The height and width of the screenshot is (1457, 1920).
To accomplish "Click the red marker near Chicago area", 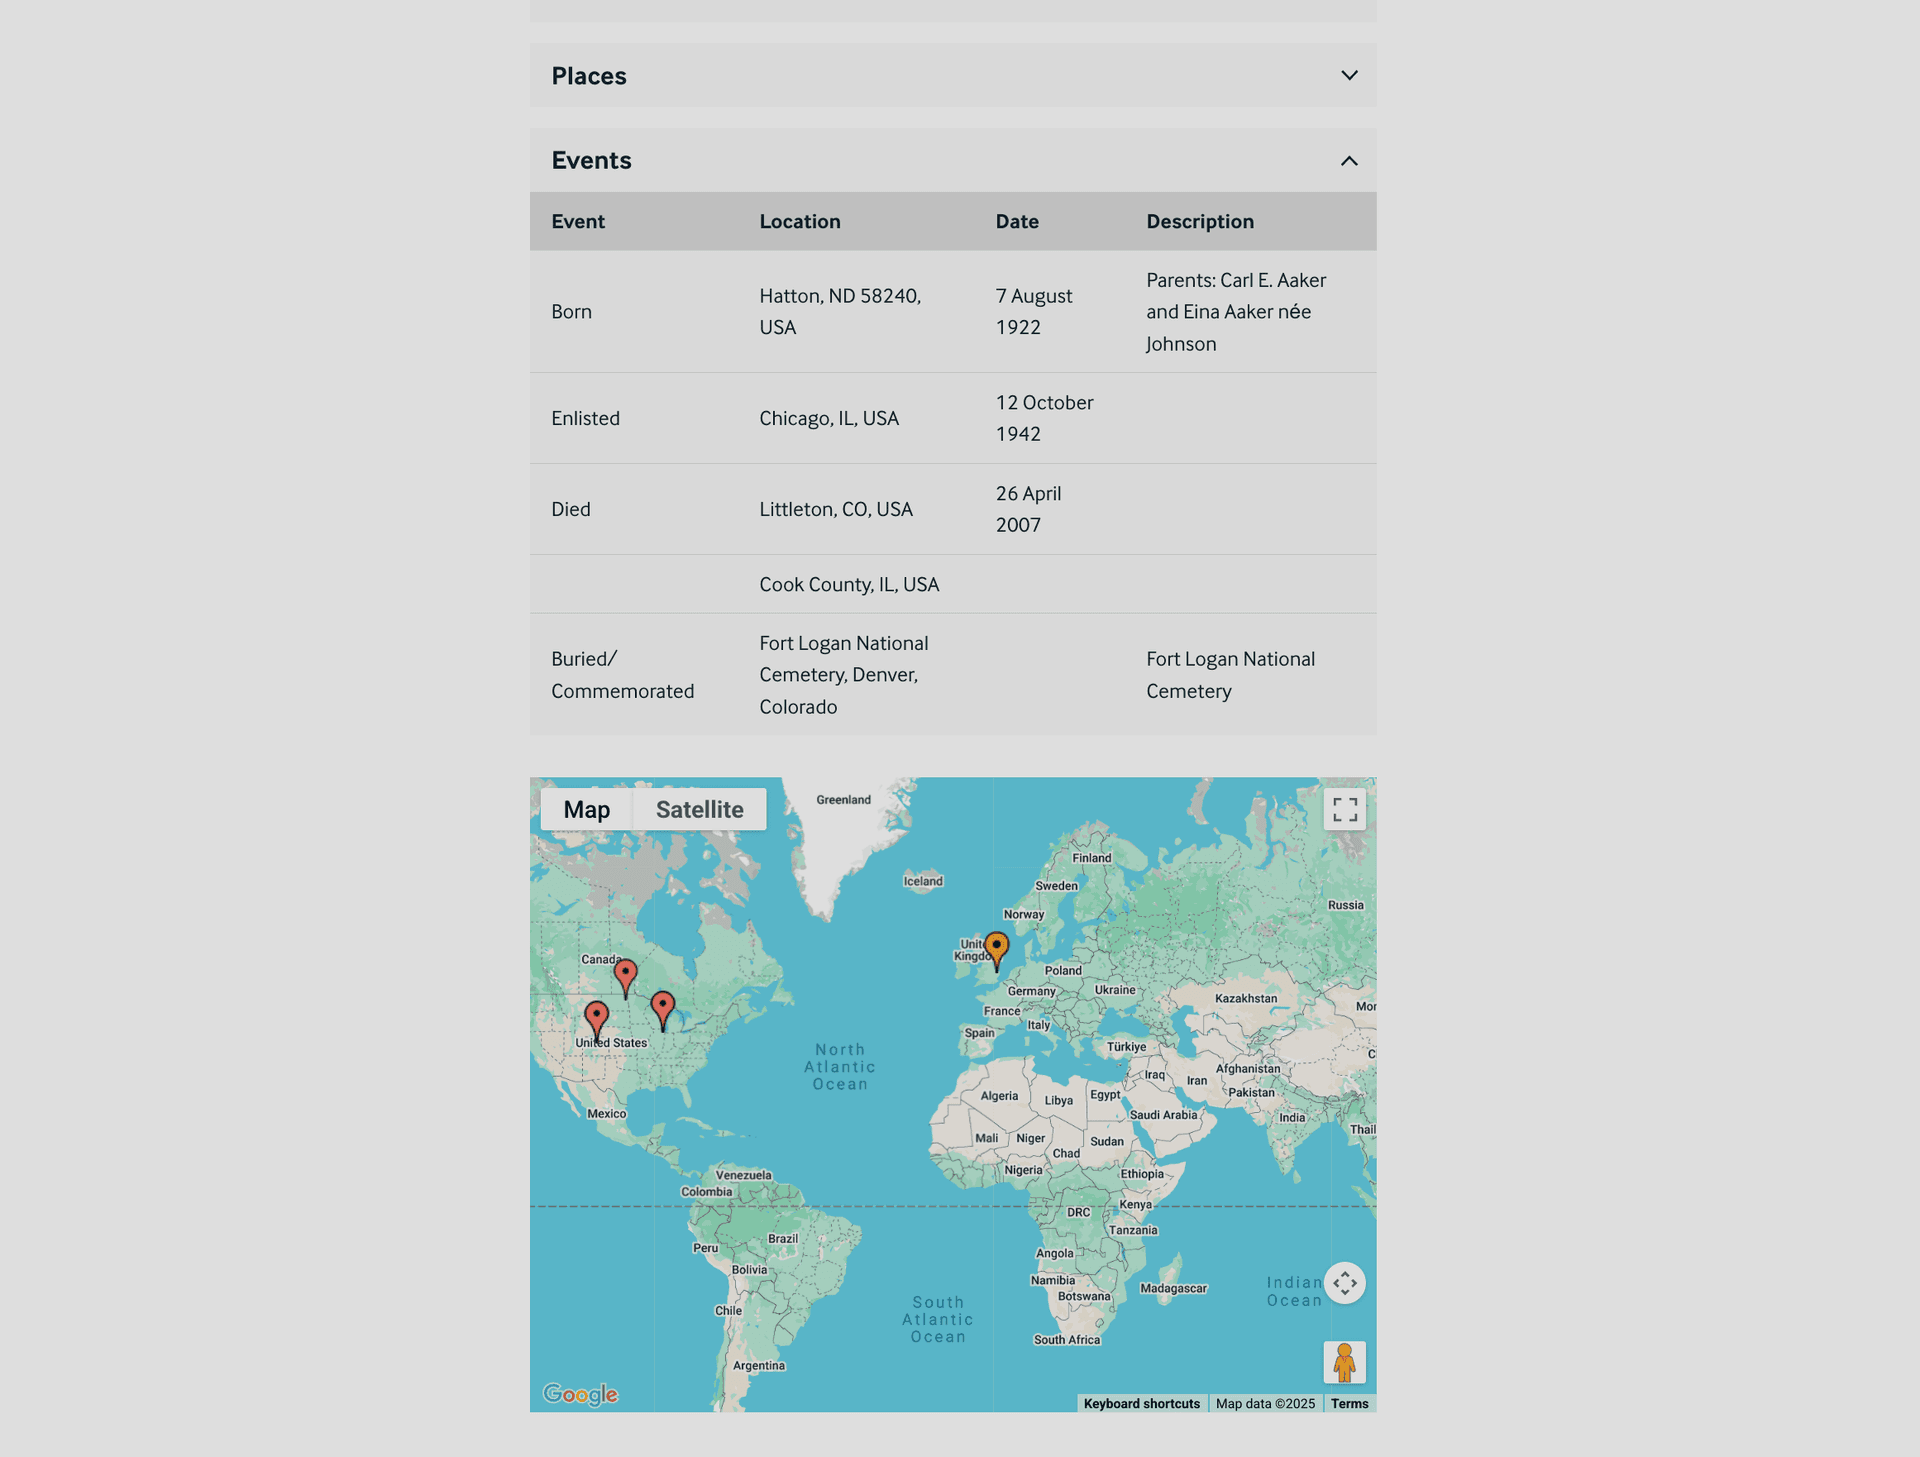I will pos(662,1007).
